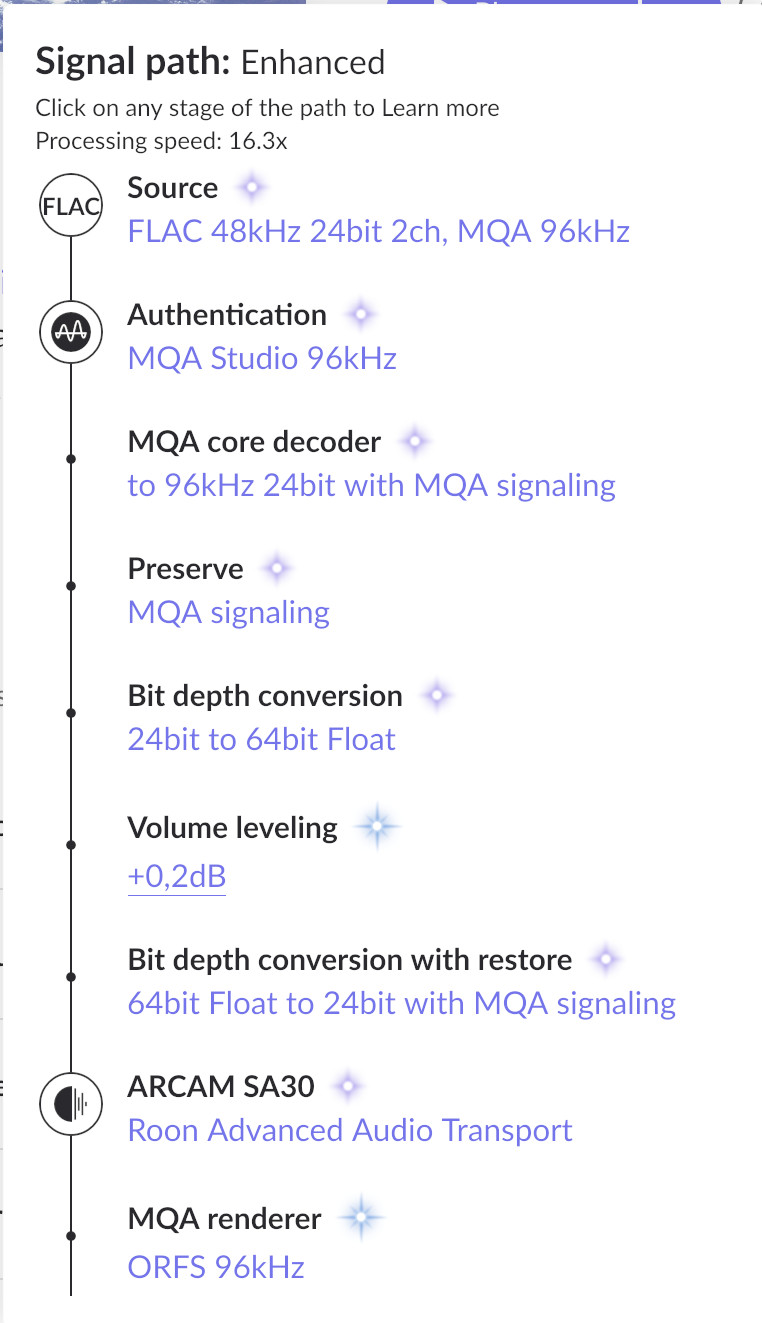Click the MQA signaling preserve link
The image size is (762, 1323).
click(229, 612)
